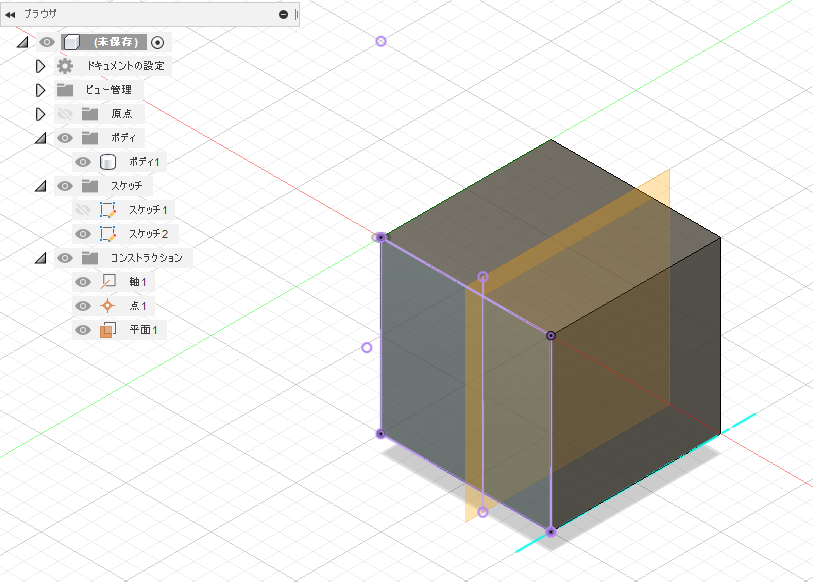Viewport: 813px width, 582px height.
Task: Show the hidden スケッチ1
Action: 82,210
